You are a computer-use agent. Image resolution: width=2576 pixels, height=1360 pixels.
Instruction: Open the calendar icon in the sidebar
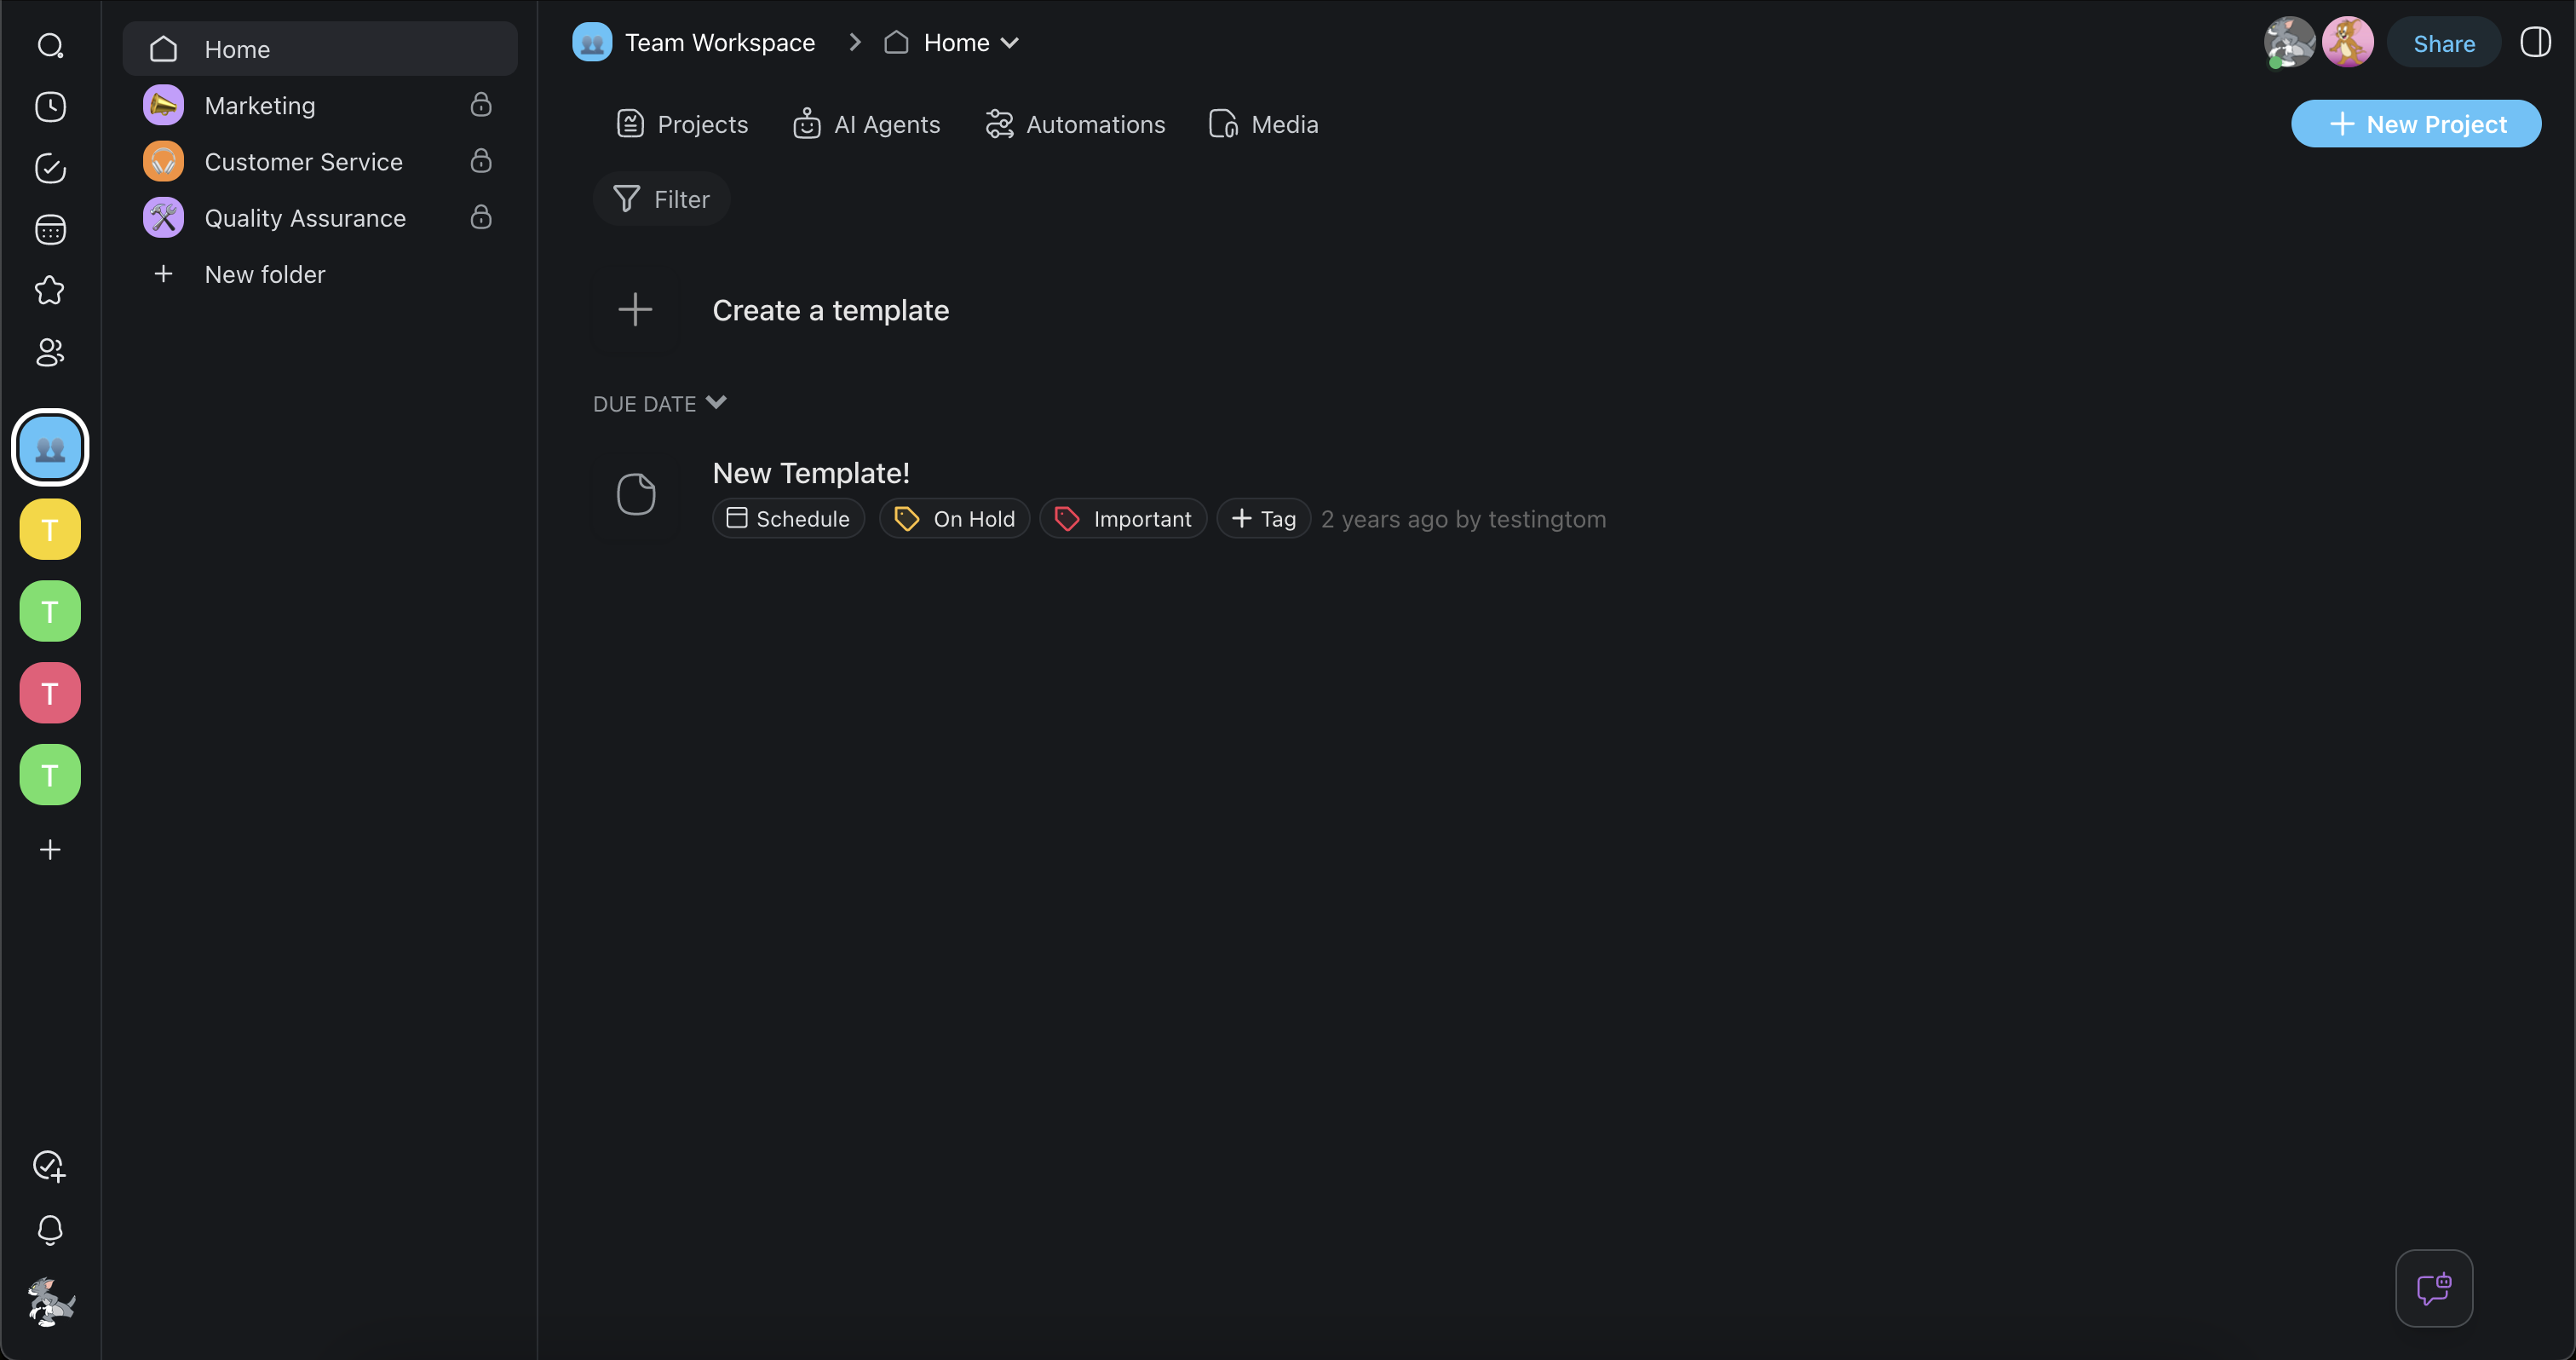(x=50, y=230)
